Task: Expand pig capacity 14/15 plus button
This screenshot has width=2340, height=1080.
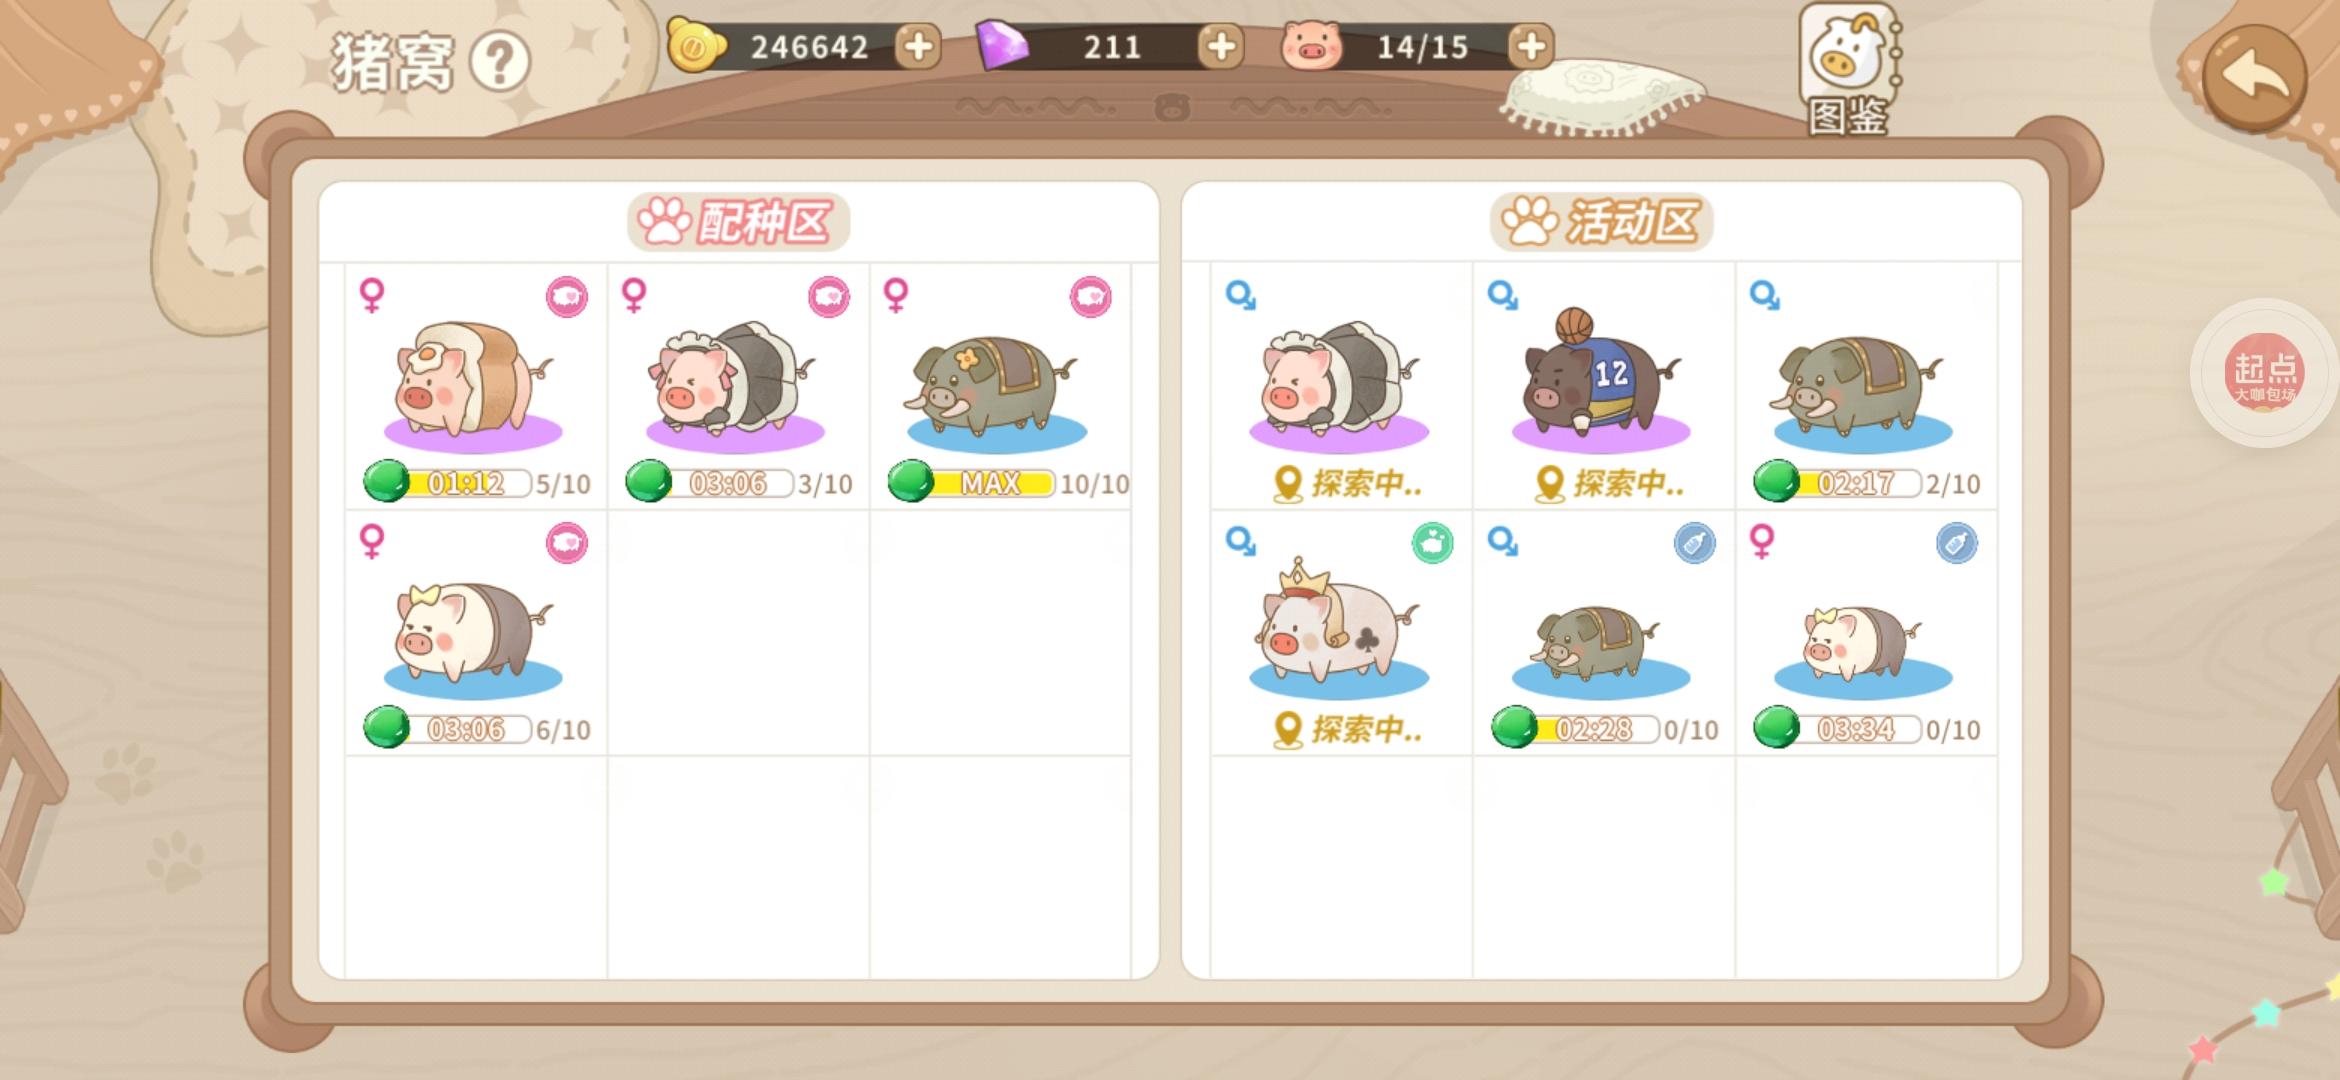Action: tap(1531, 46)
